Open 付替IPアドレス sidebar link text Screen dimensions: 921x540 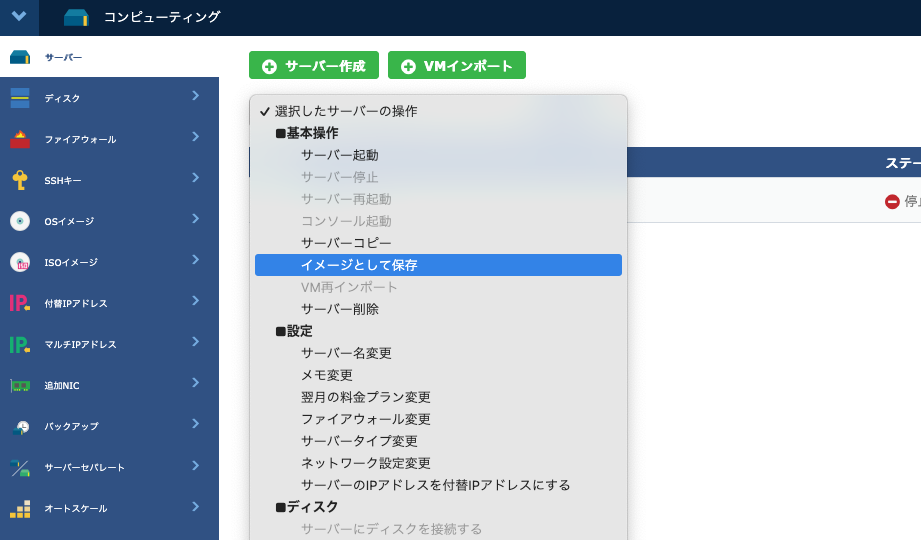pyautogui.click(x=76, y=303)
